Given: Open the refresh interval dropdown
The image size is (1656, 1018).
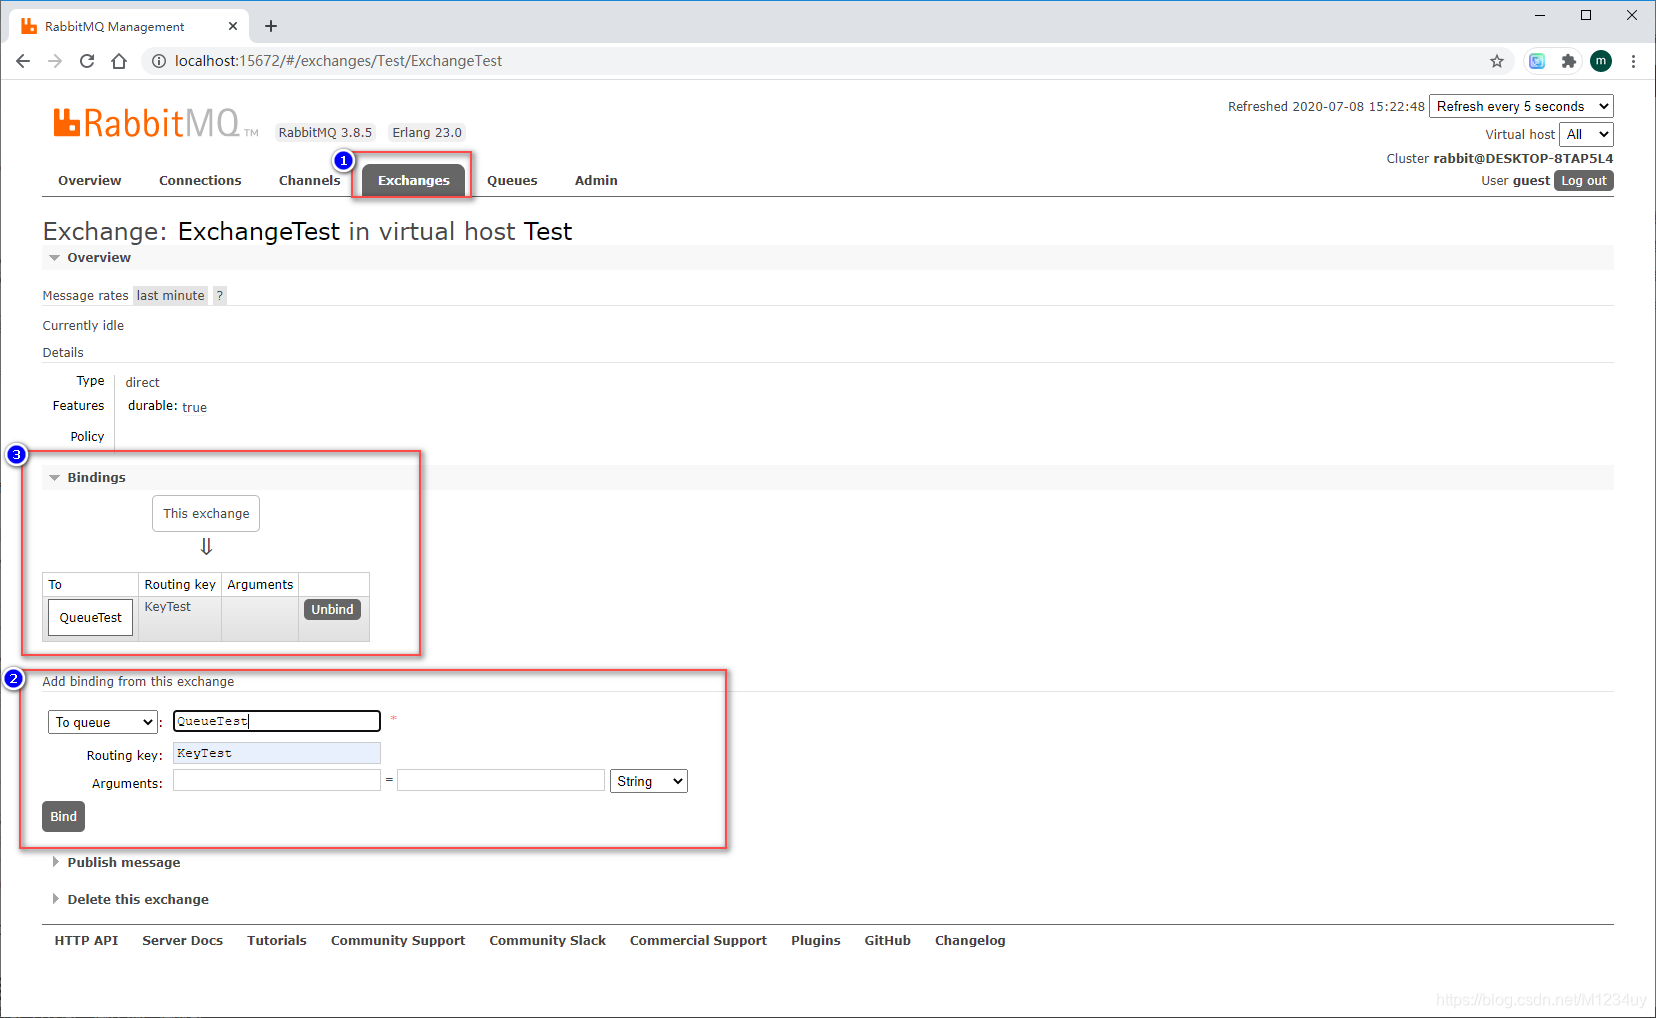Looking at the screenshot, I should (1521, 106).
